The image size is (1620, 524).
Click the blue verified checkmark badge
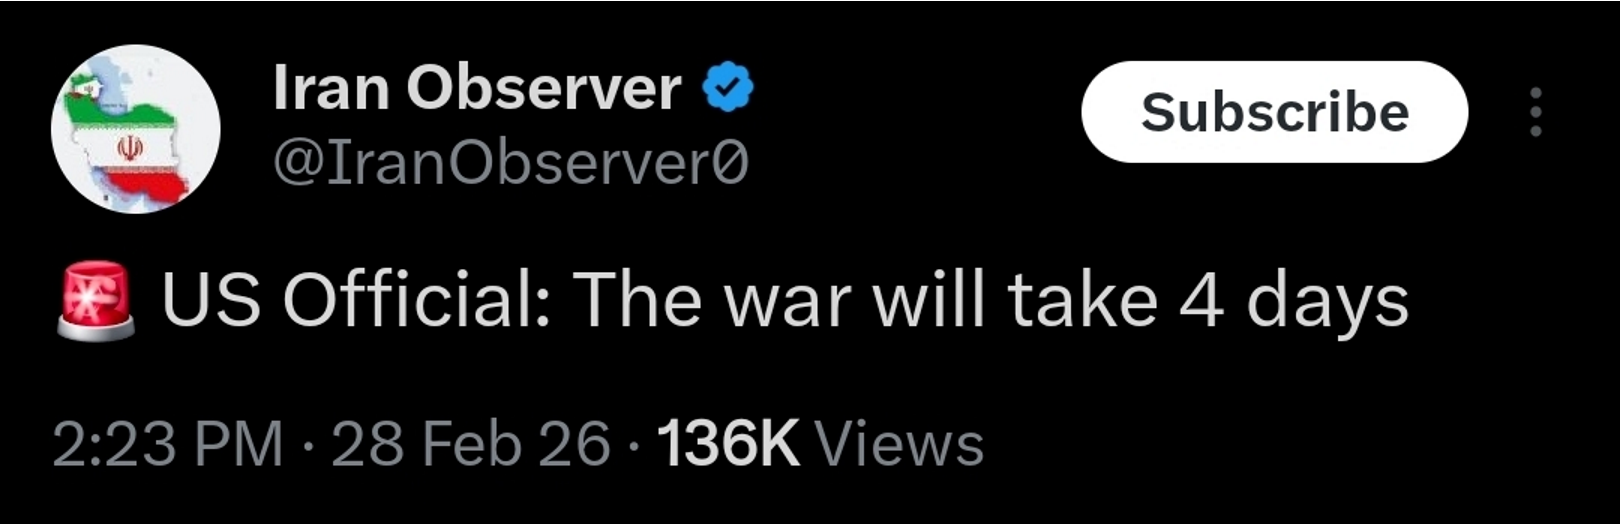pyautogui.click(x=728, y=87)
